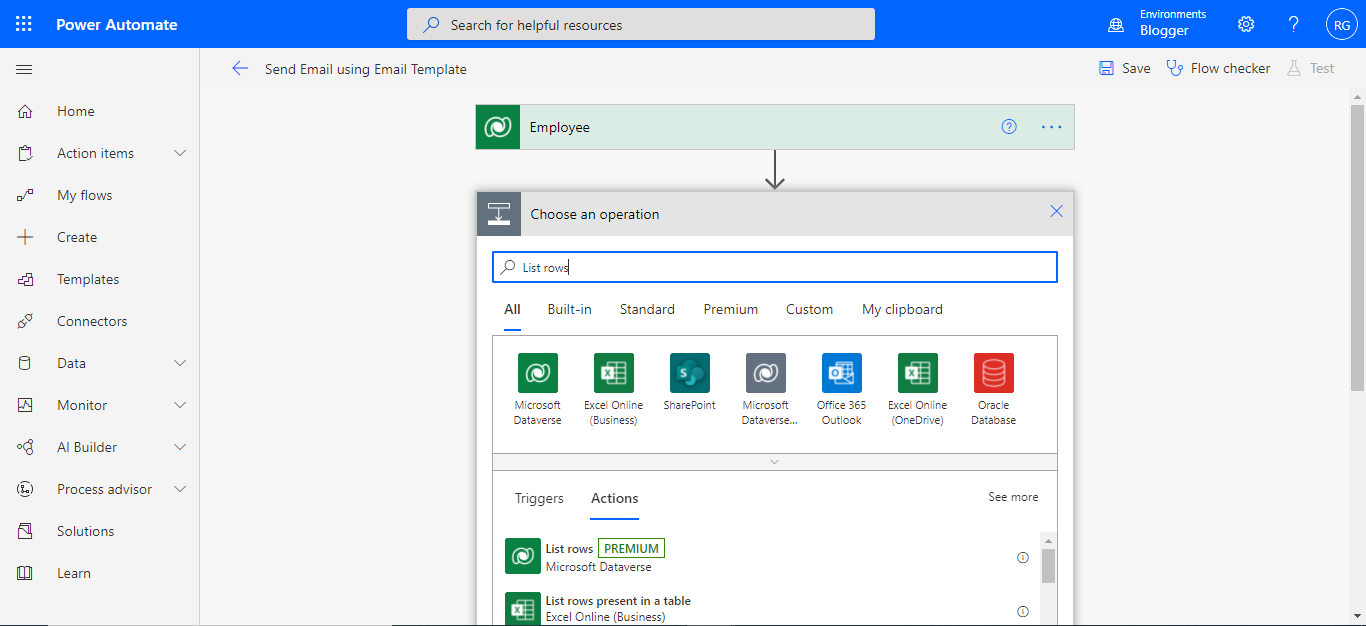Click the Learn book icon in sidebar

pos(25,573)
